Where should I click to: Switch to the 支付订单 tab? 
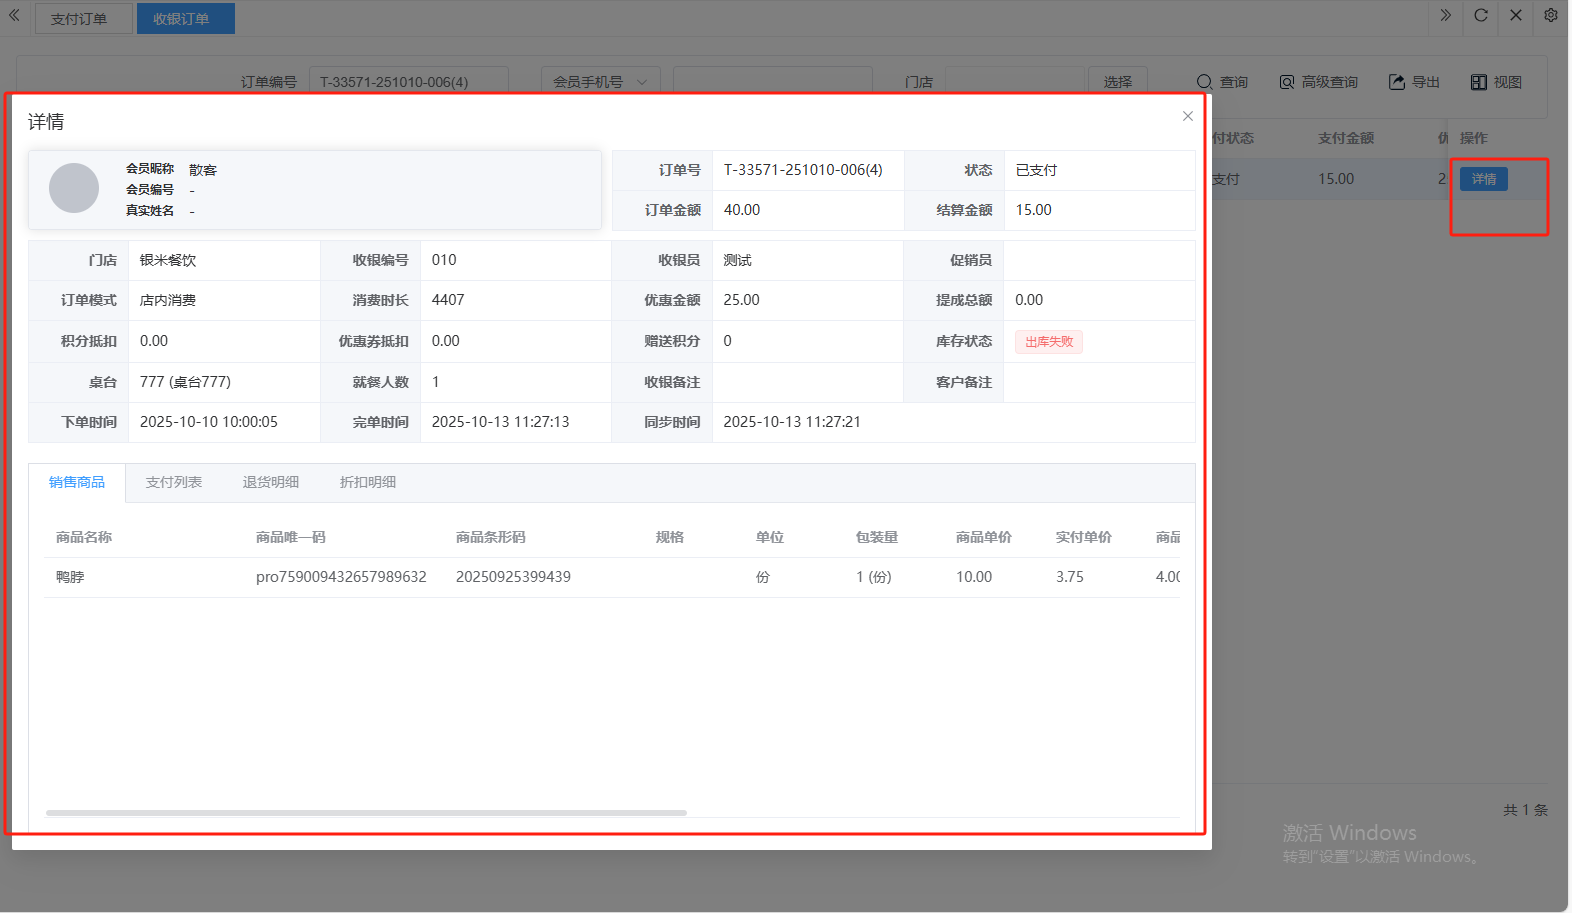[79, 19]
